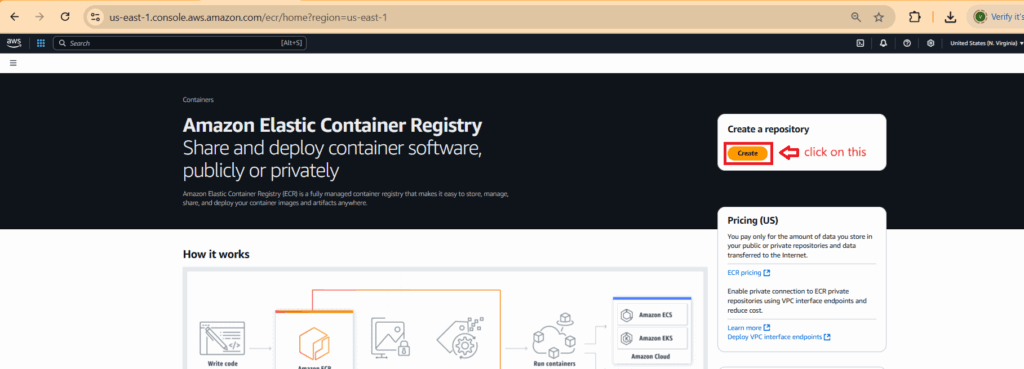This screenshot has height=369, width=1024.
Task: Open Deploy VPC interface endpoints link
Action: pyautogui.click(x=778, y=336)
